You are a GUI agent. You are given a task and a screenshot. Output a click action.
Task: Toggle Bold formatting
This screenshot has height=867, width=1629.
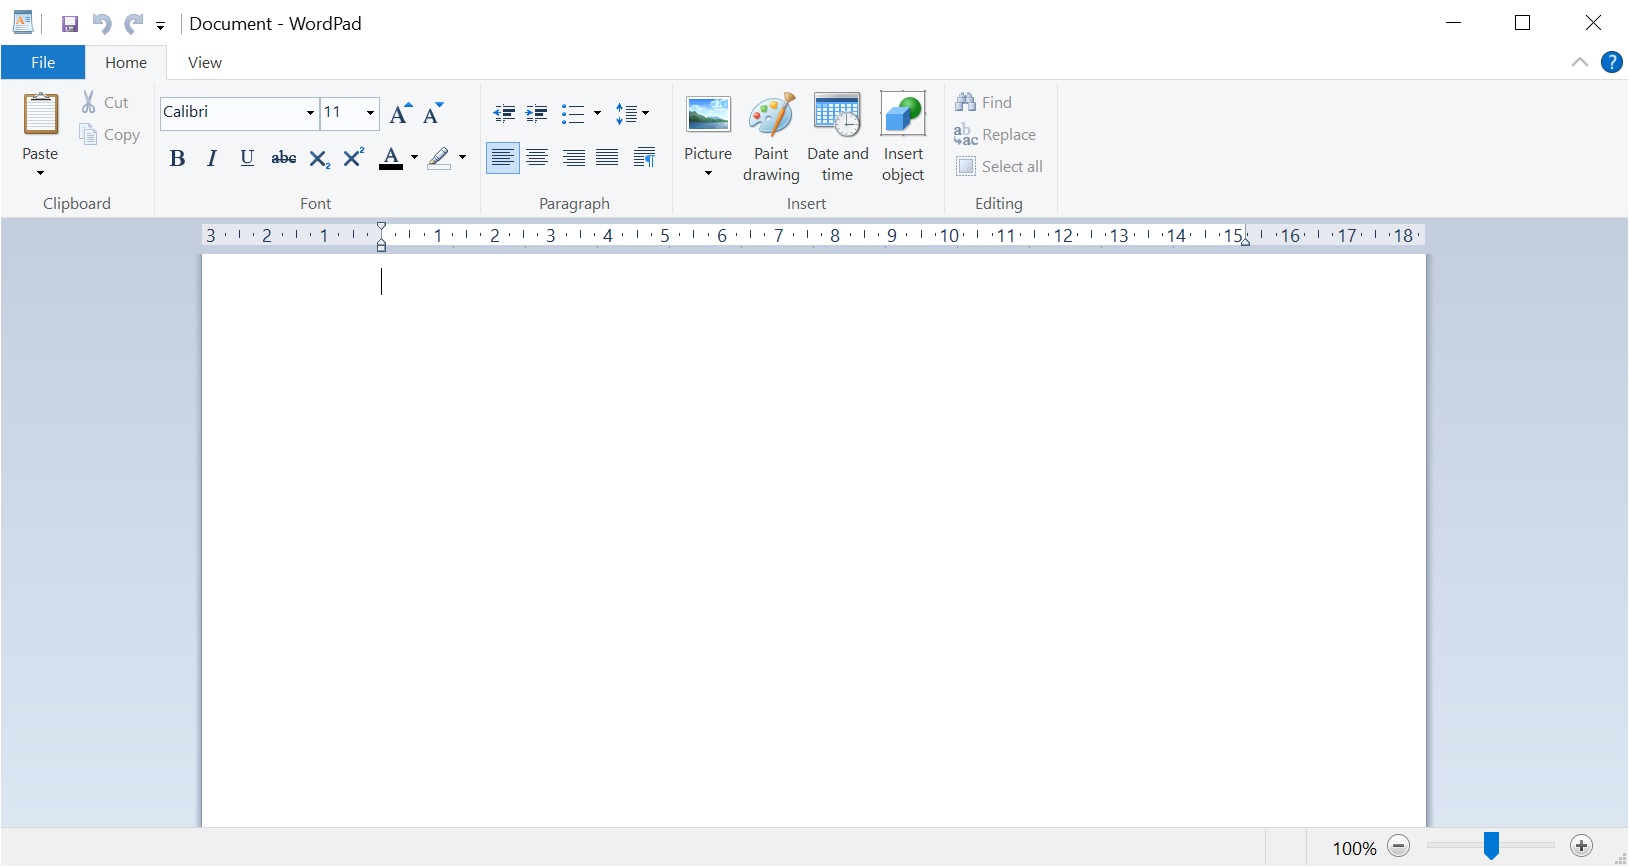point(178,158)
